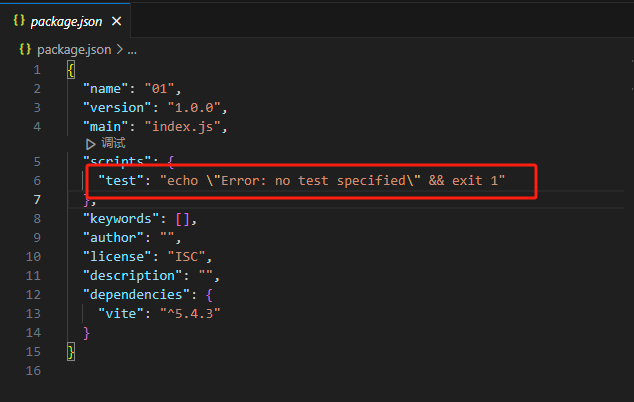
Task: Click line number 6 in the gutter
Action: click(36, 180)
